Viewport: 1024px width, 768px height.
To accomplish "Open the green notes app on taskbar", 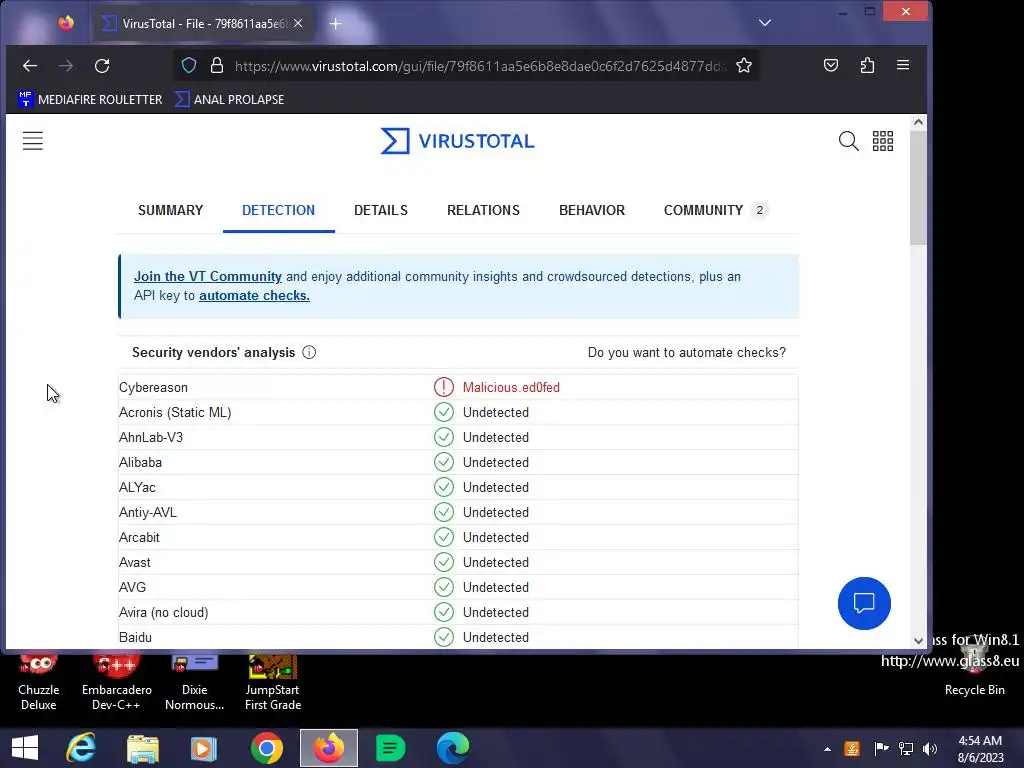I will click(x=391, y=748).
